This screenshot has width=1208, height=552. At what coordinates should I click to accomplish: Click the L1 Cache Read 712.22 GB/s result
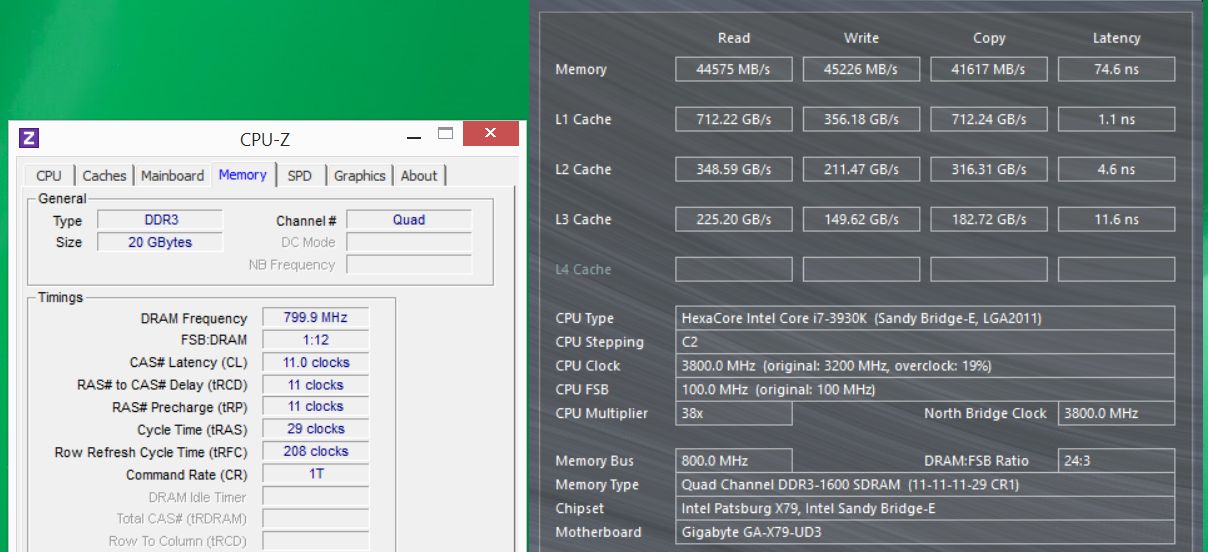(734, 119)
